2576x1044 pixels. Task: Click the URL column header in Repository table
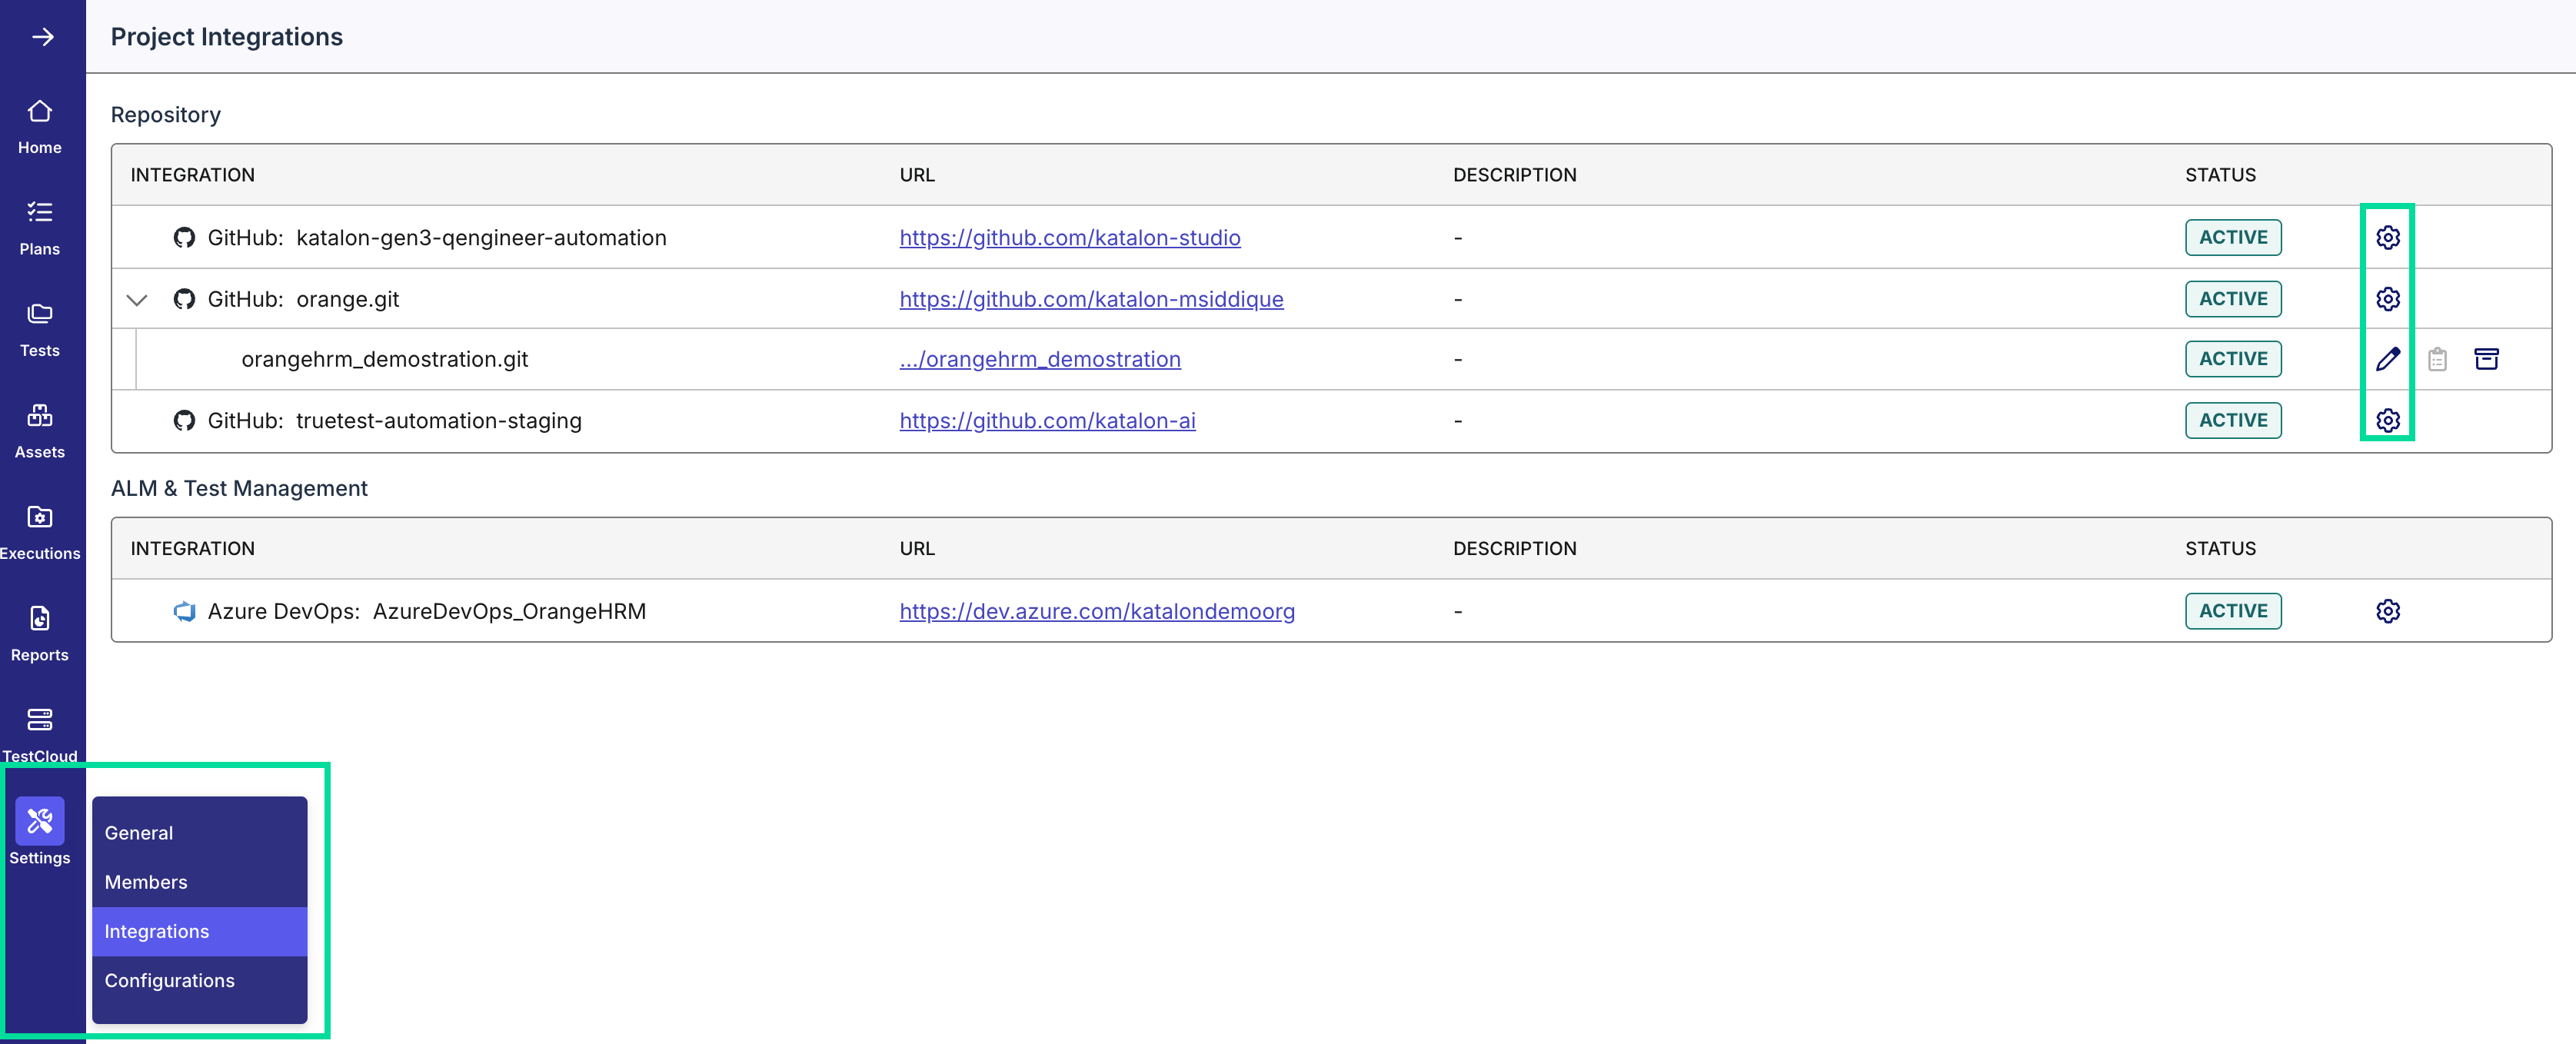917,175
